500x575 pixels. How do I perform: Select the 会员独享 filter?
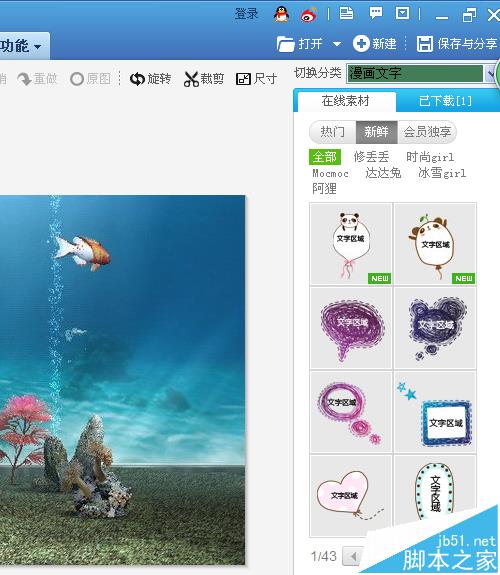(427, 132)
